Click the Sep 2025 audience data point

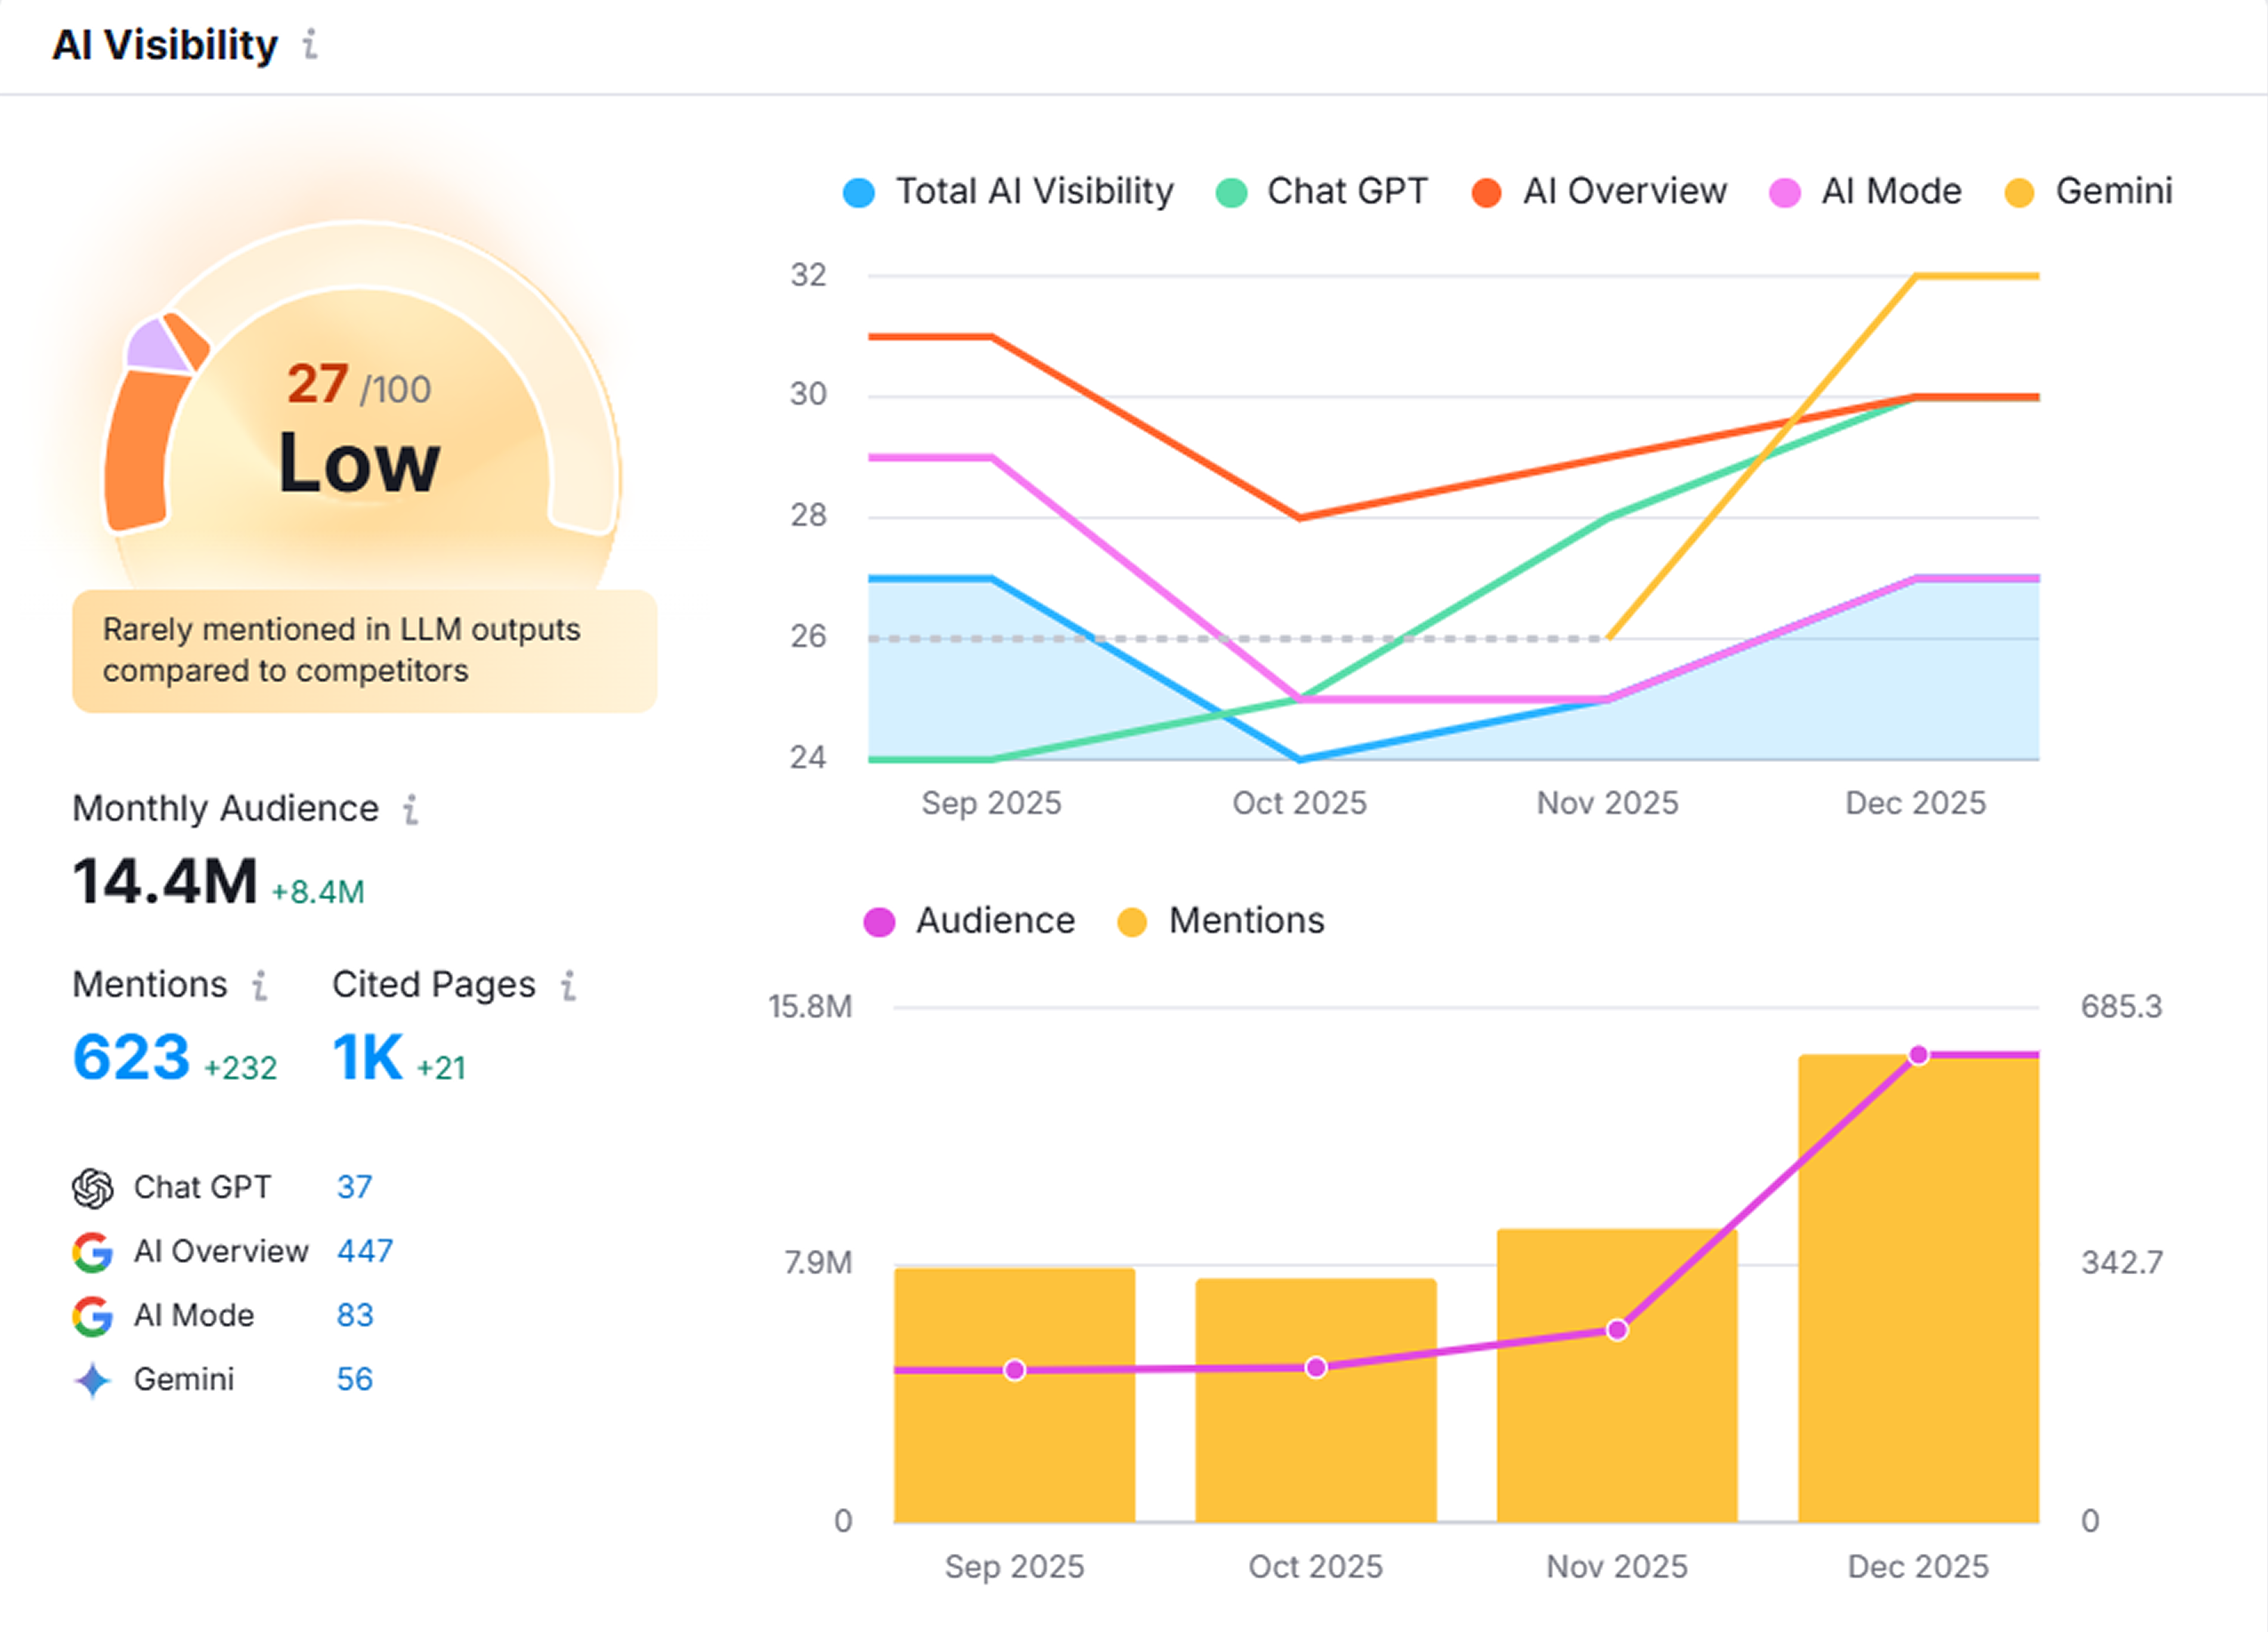click(x=1015, y=1370)
